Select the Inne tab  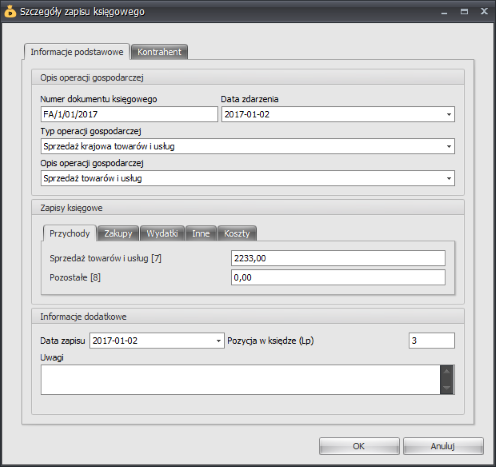tap(201, 233)
